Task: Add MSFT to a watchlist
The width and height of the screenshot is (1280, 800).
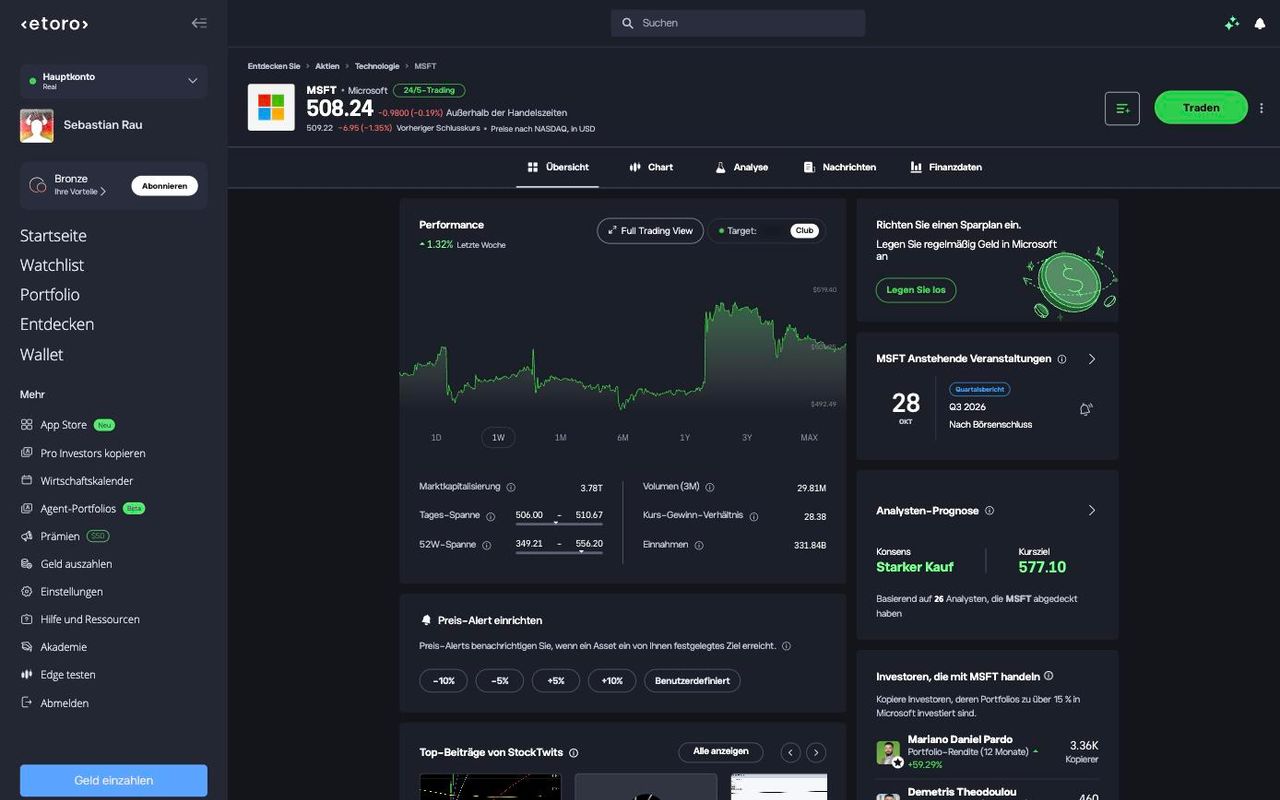Action: [1122, 108]
